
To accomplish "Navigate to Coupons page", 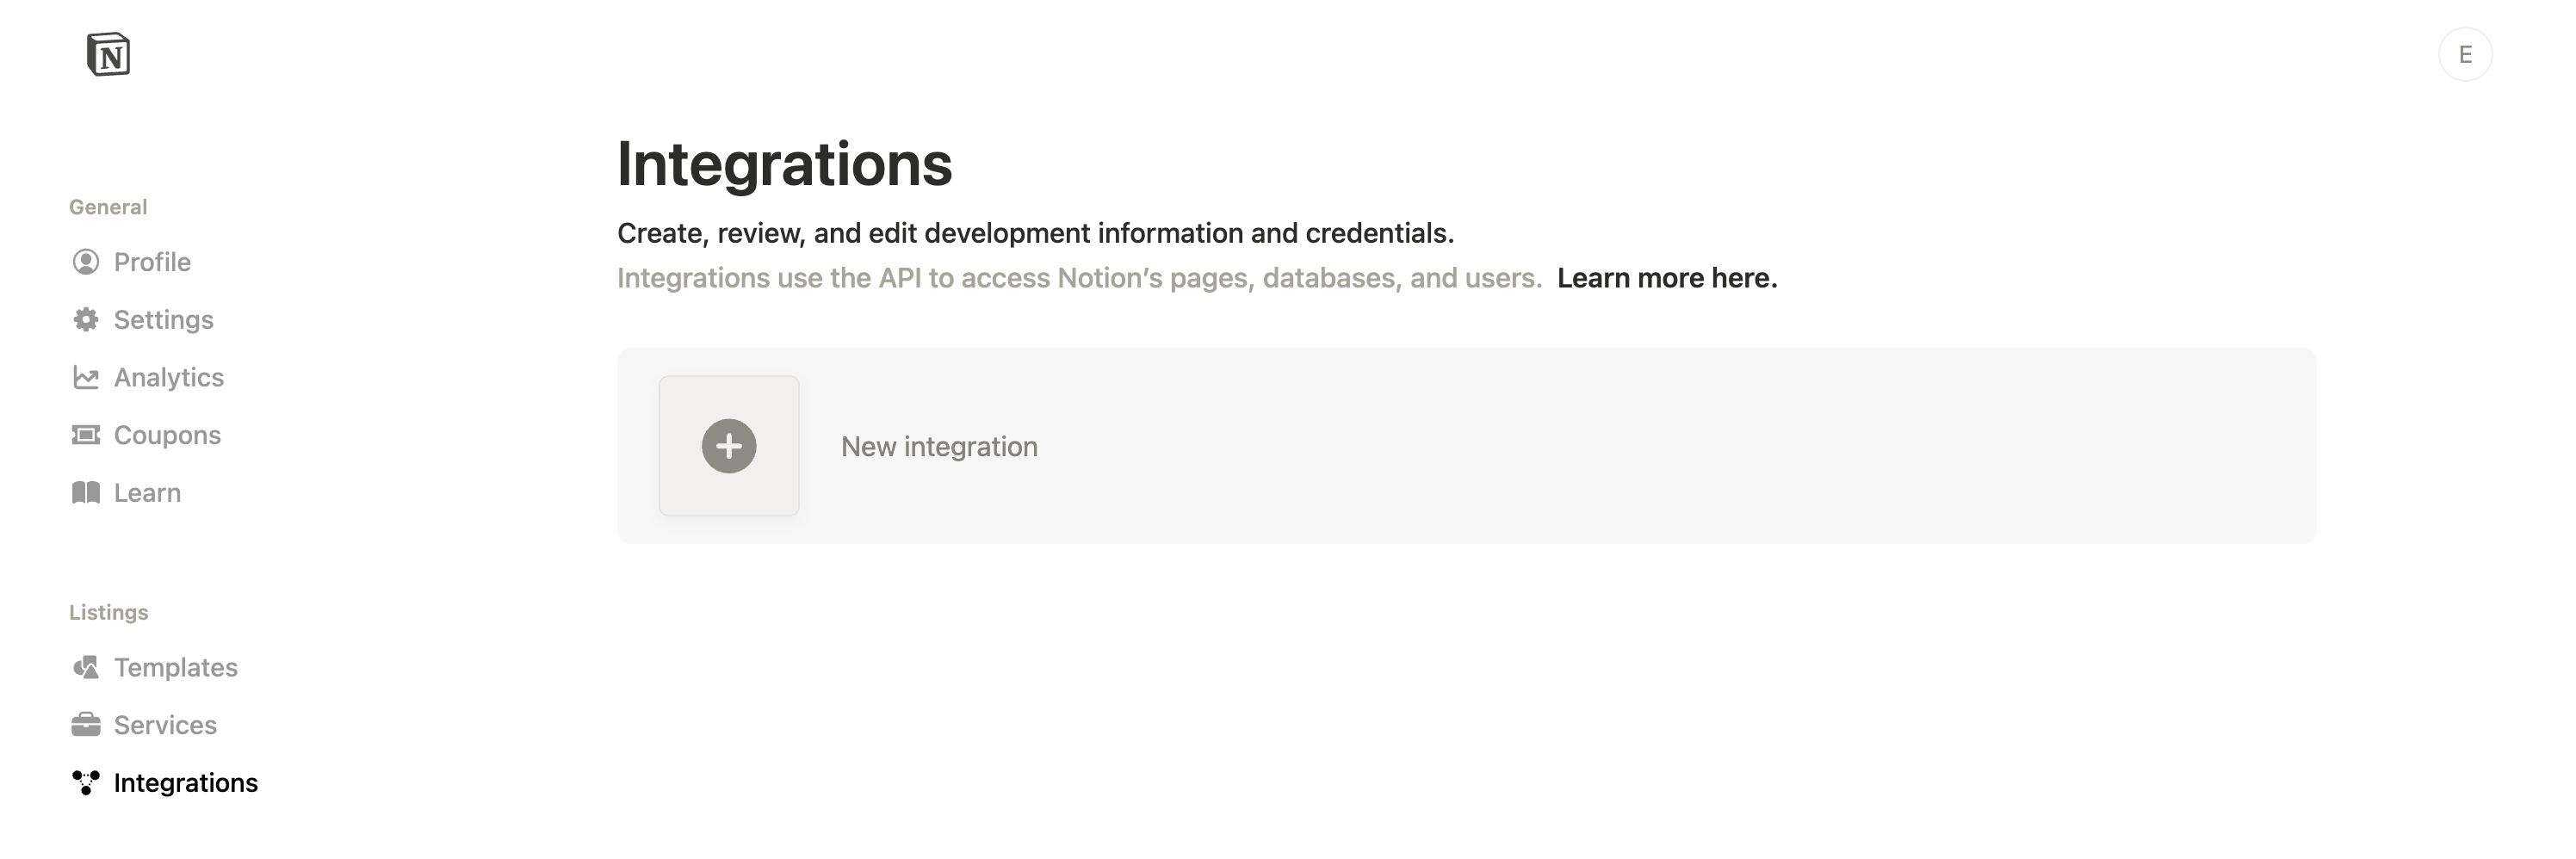I will coord(167,435).
